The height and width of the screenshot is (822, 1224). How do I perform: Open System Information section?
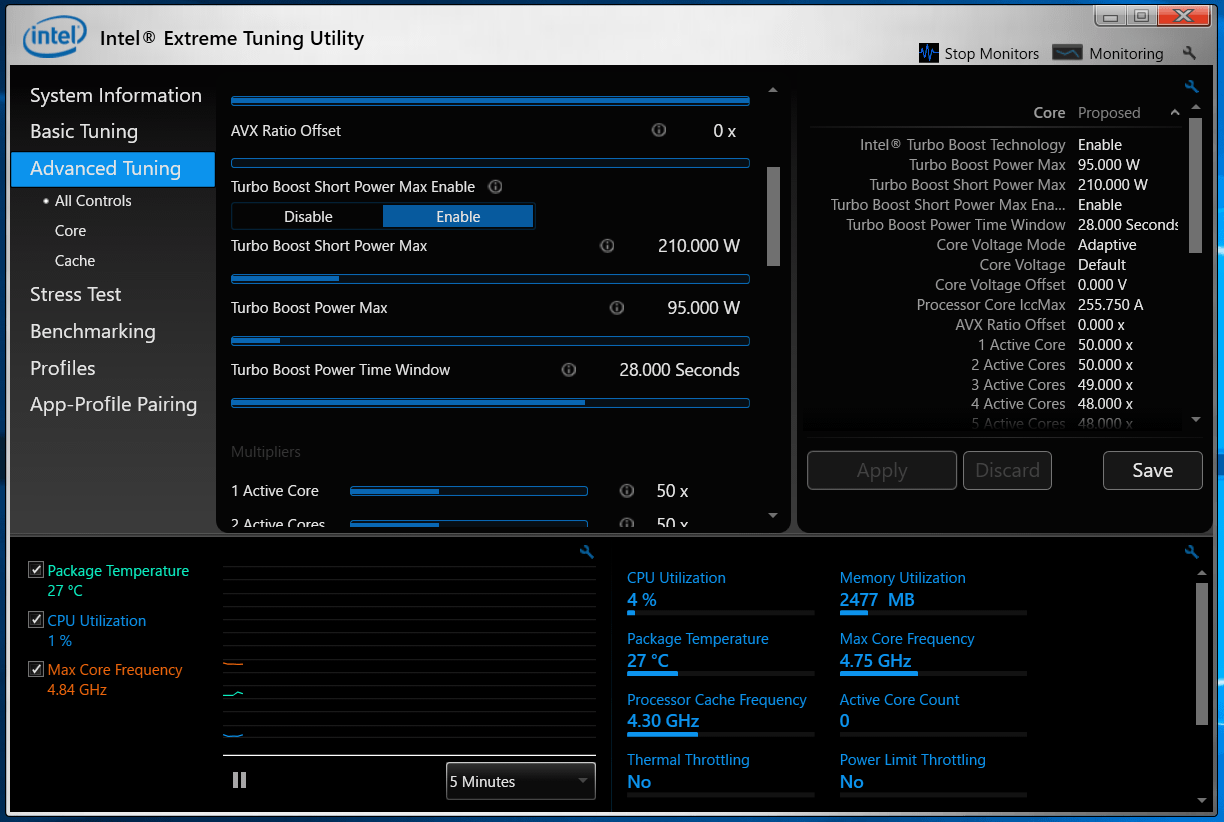click(x=116, y=95)
